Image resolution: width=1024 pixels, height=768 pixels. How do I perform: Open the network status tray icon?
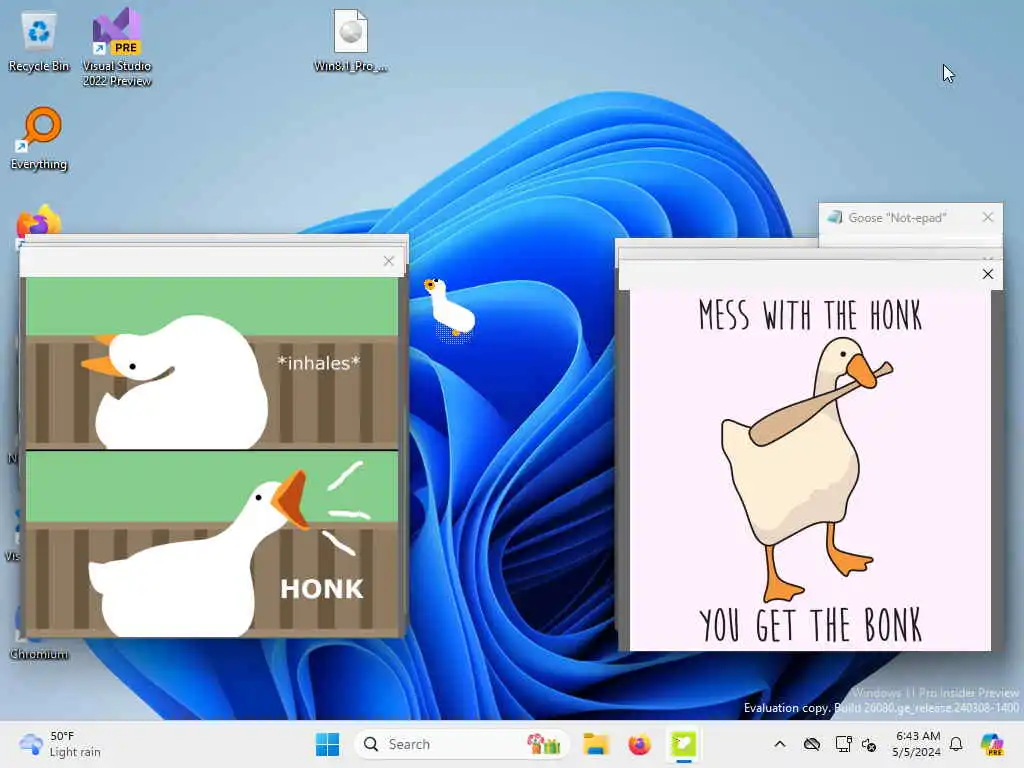pos(843,744)
